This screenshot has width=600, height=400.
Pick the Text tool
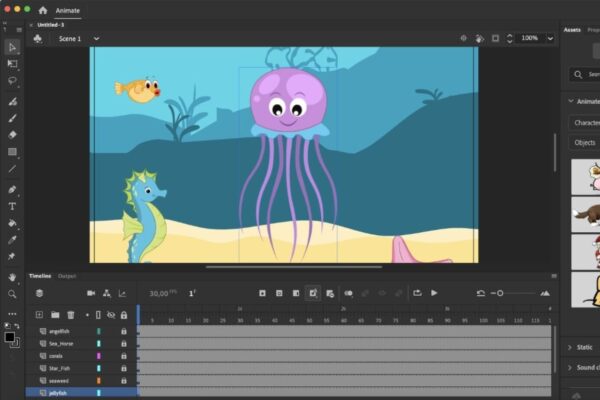click(x=12, y=206)
